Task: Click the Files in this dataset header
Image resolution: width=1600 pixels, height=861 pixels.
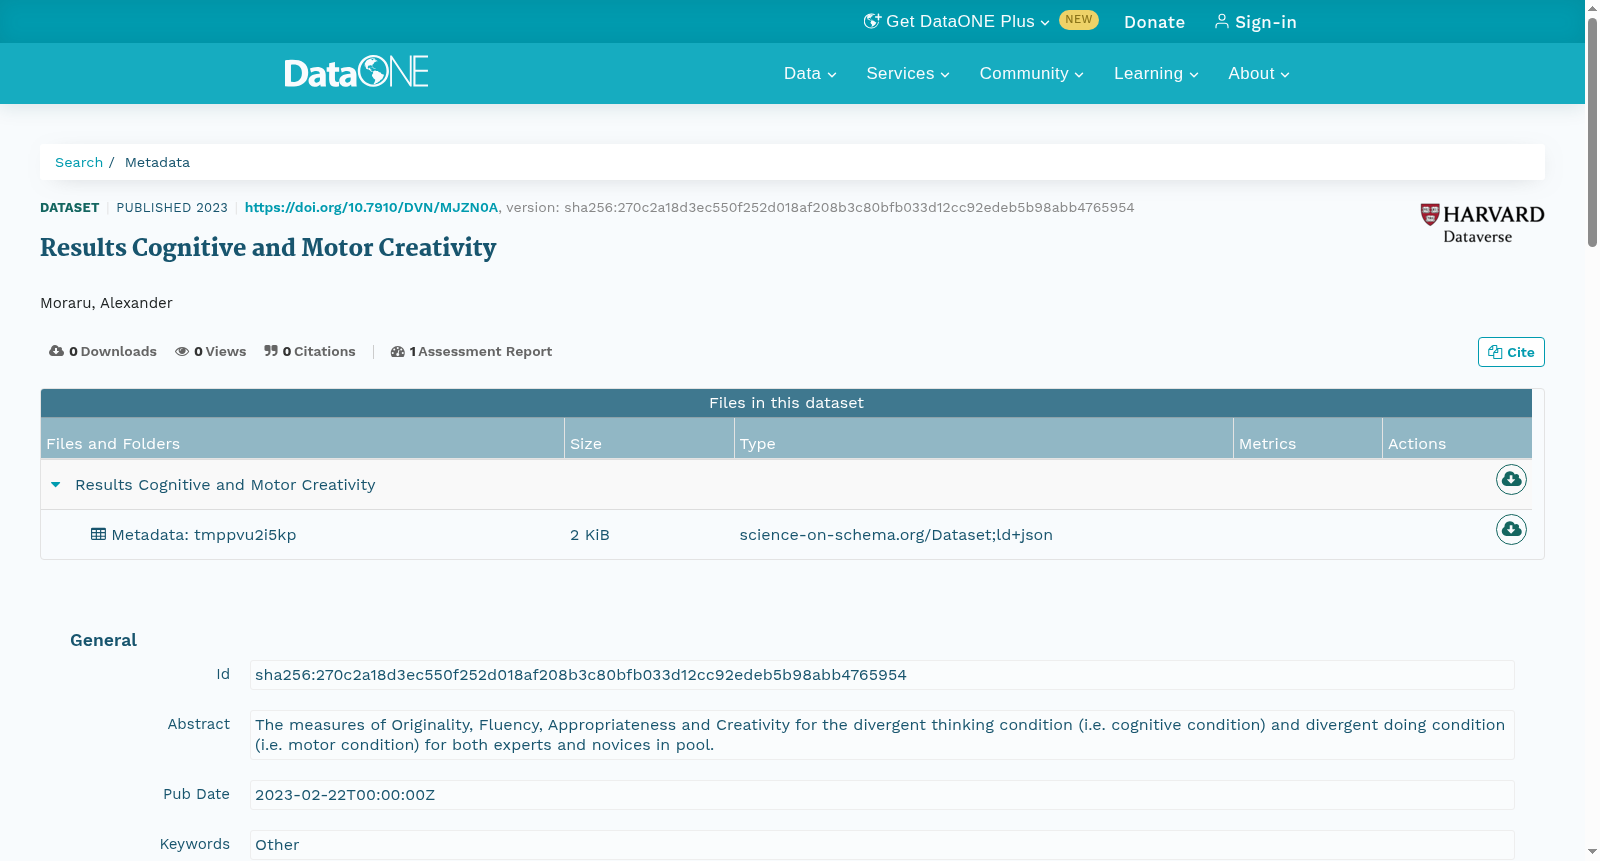Action: point(786,403)
